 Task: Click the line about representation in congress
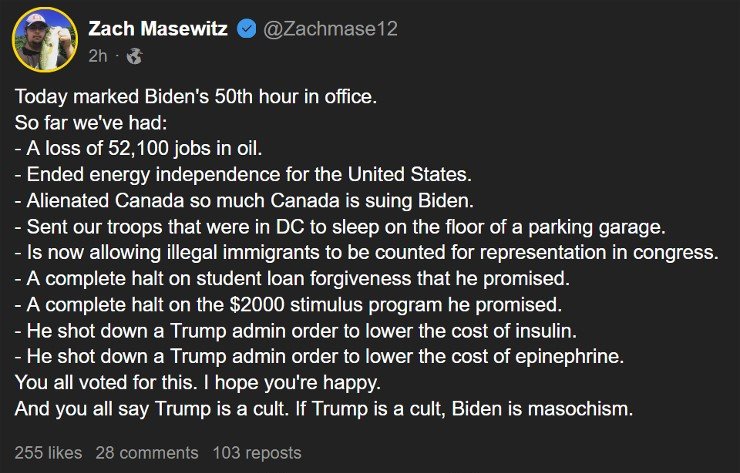point(366,253)
